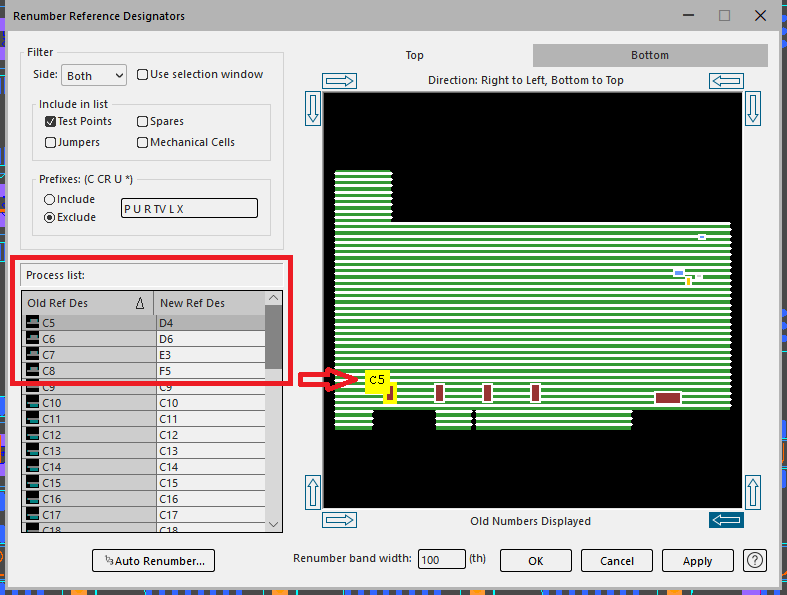Click the process list scrollbar down arrow
The width and height of the screenshot is (787, 595).
coord(273,524)
